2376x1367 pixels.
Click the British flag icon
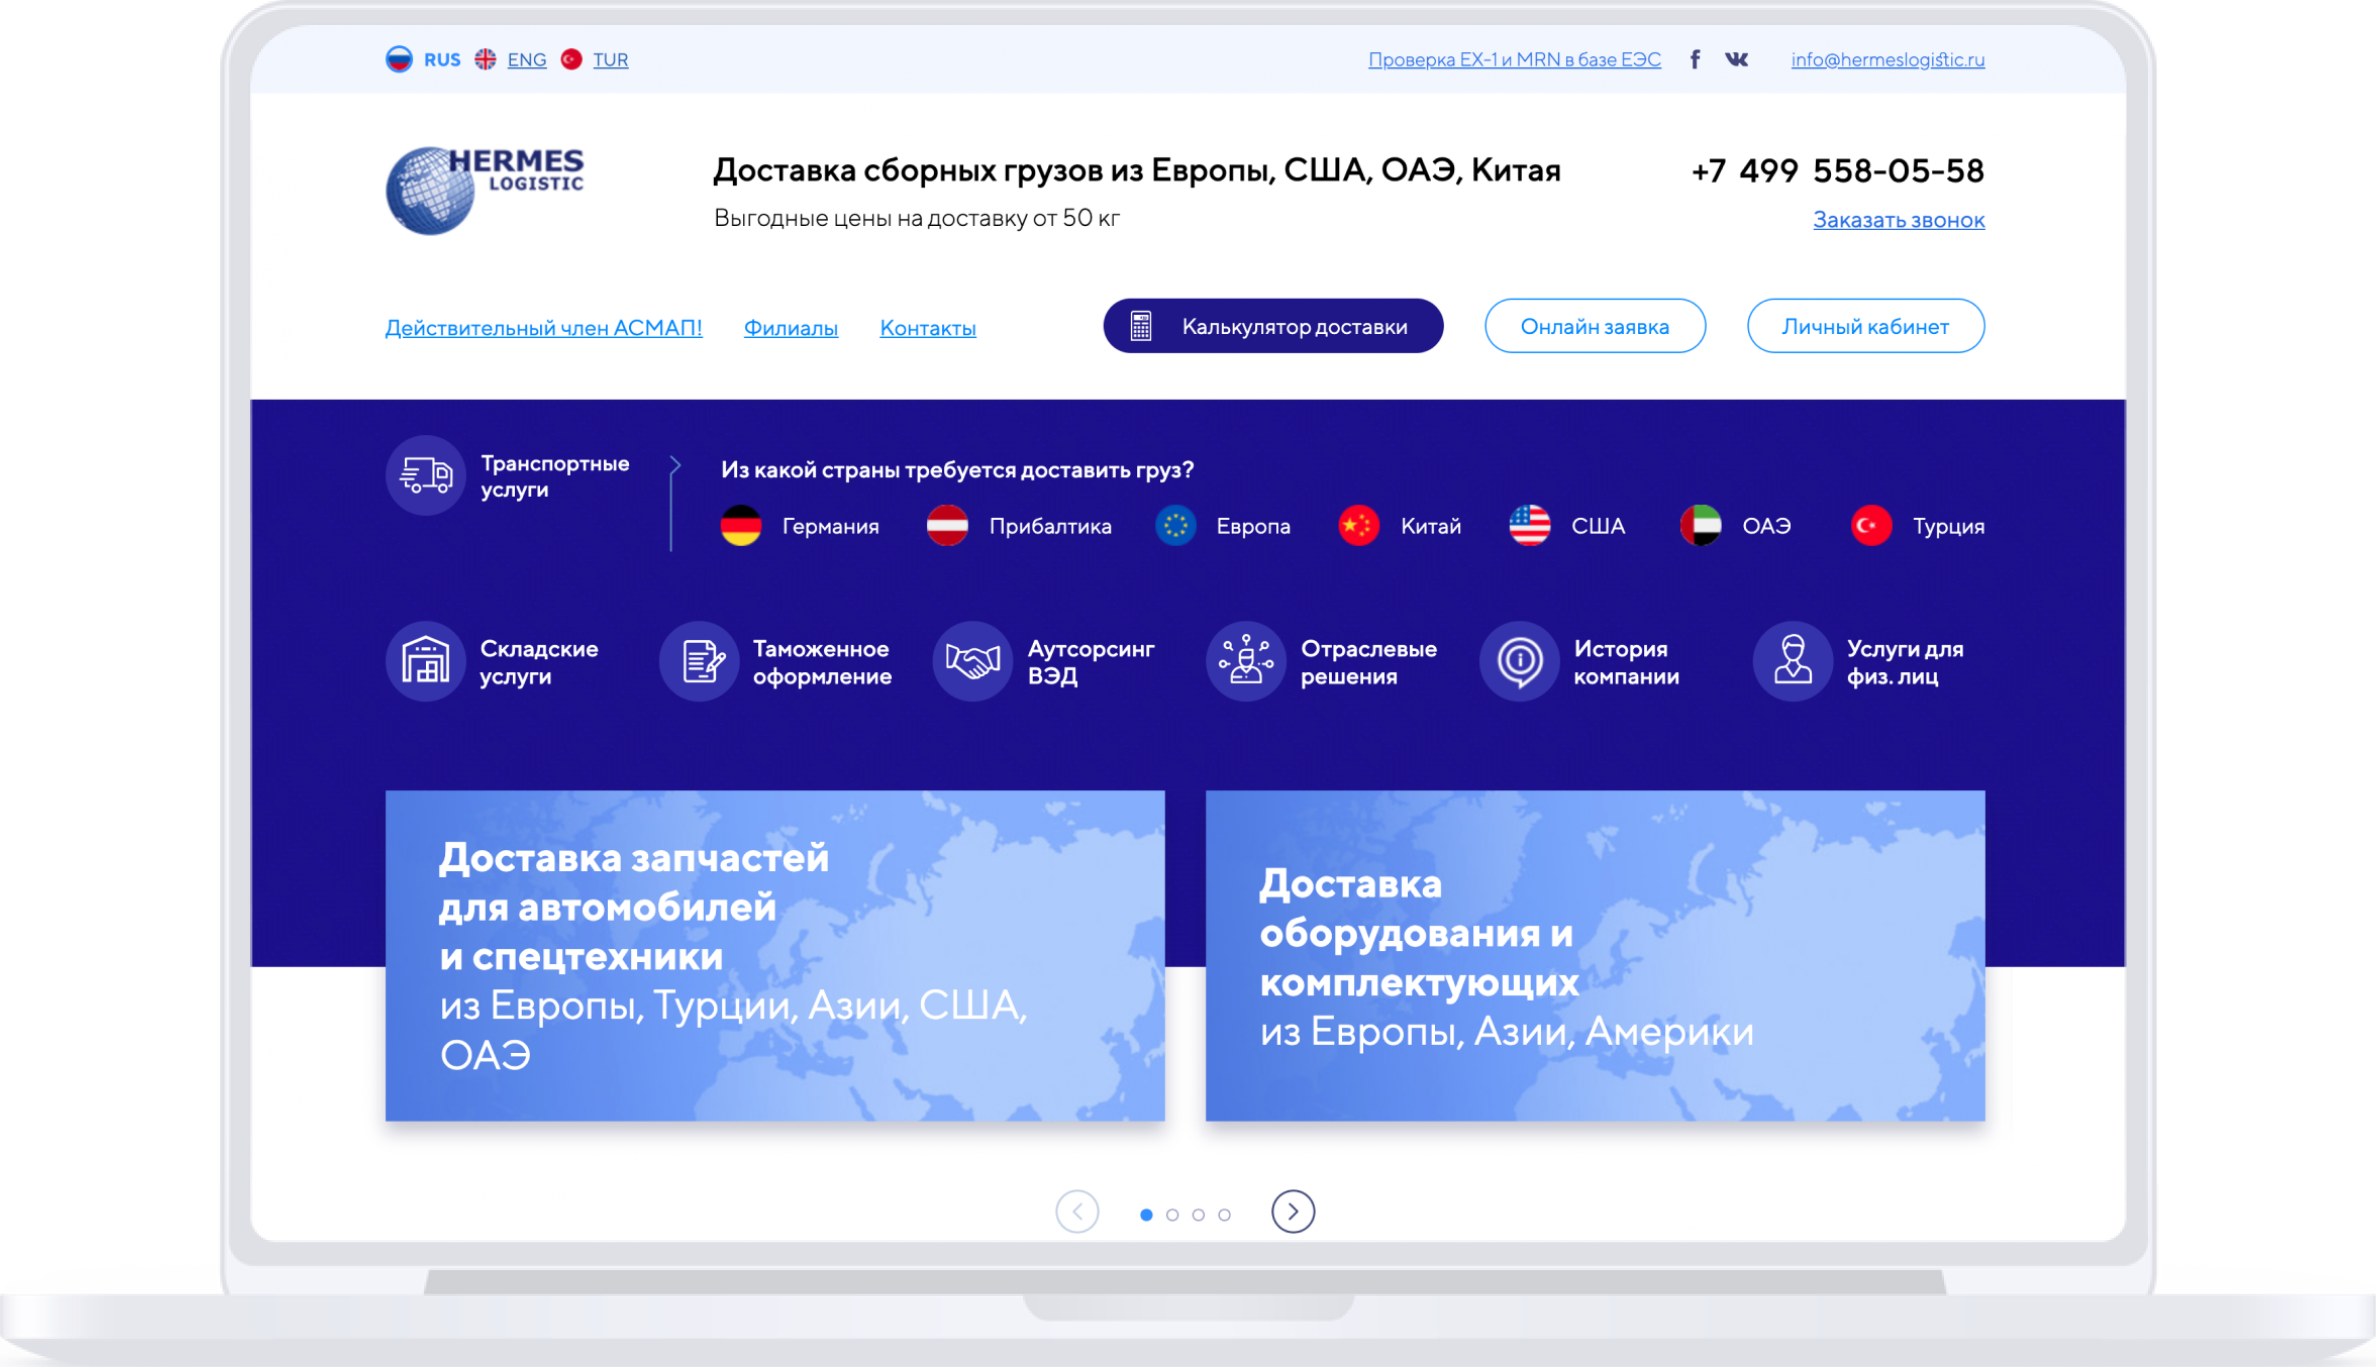point(485,59)
